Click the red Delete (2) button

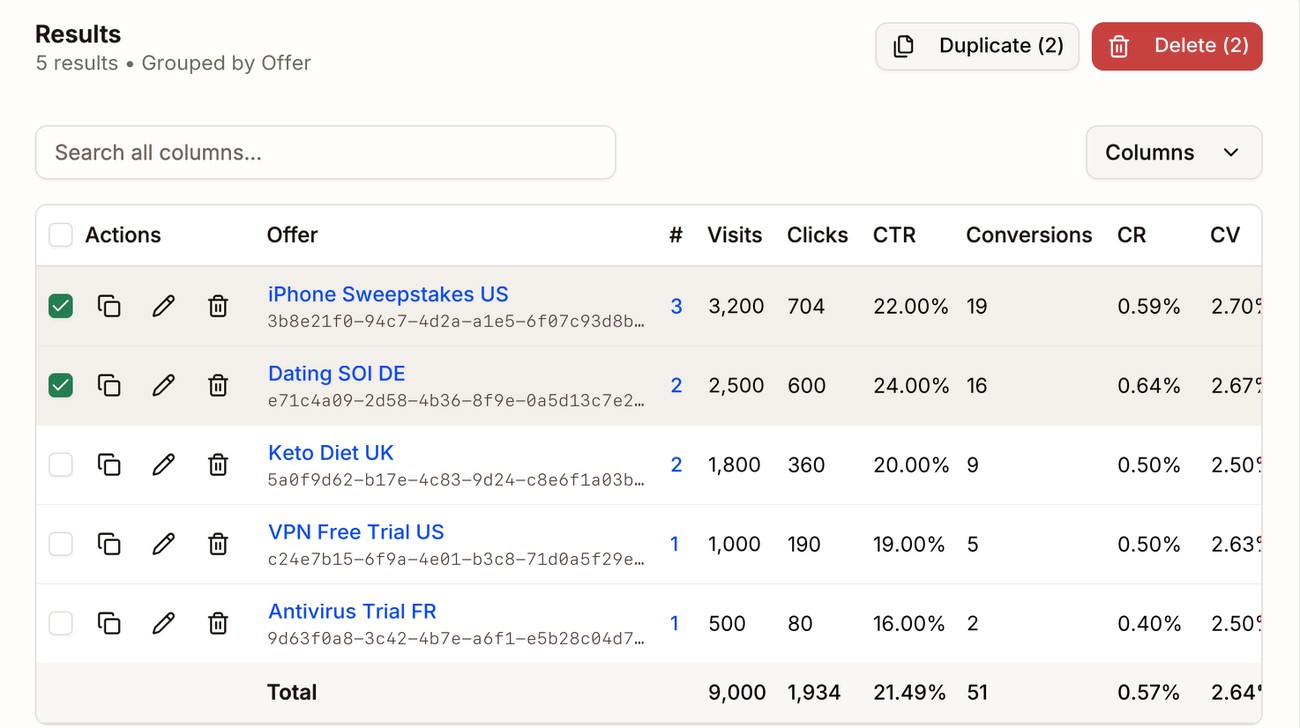pos(1177,46)
